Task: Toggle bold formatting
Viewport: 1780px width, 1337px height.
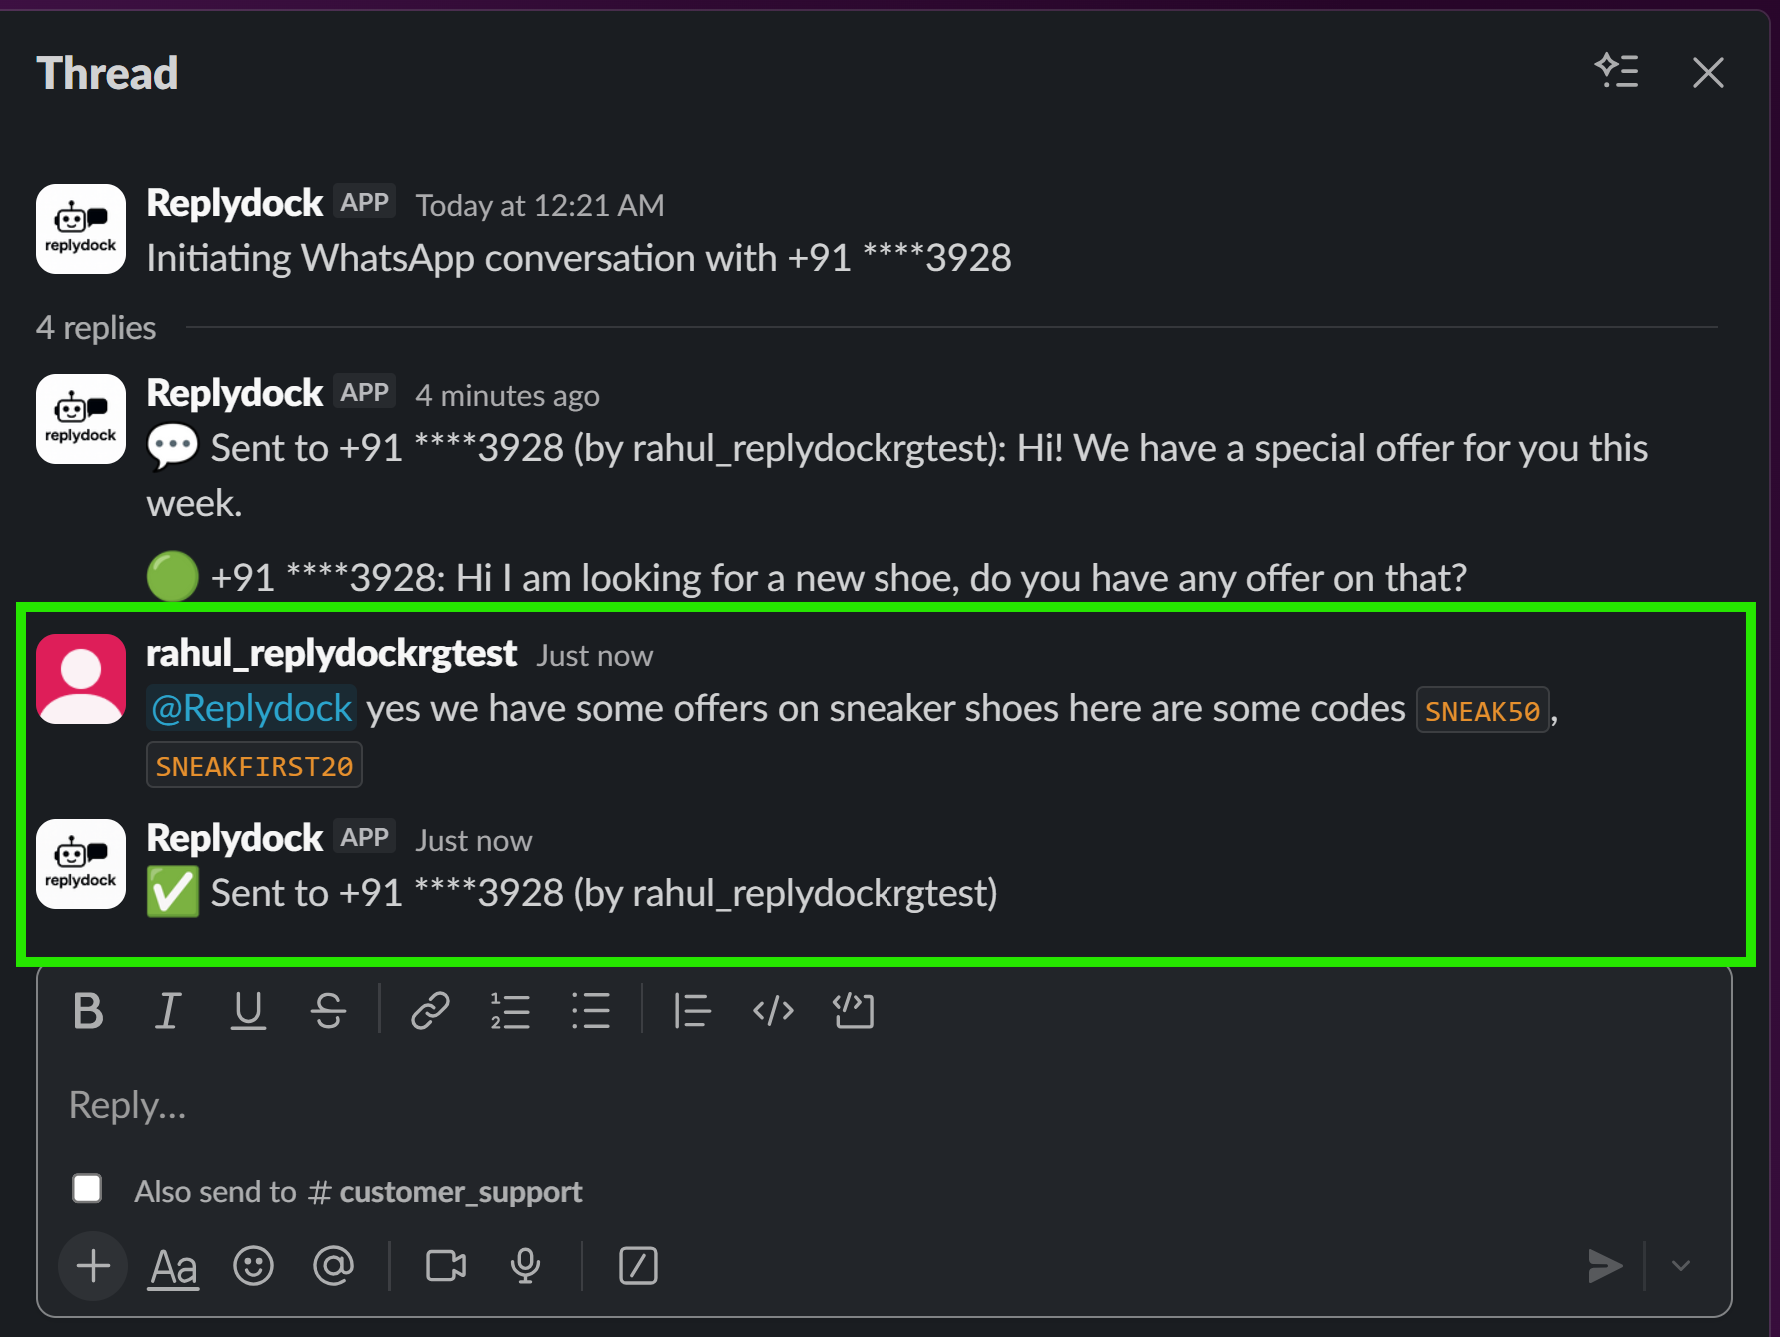Action: 88,1010
